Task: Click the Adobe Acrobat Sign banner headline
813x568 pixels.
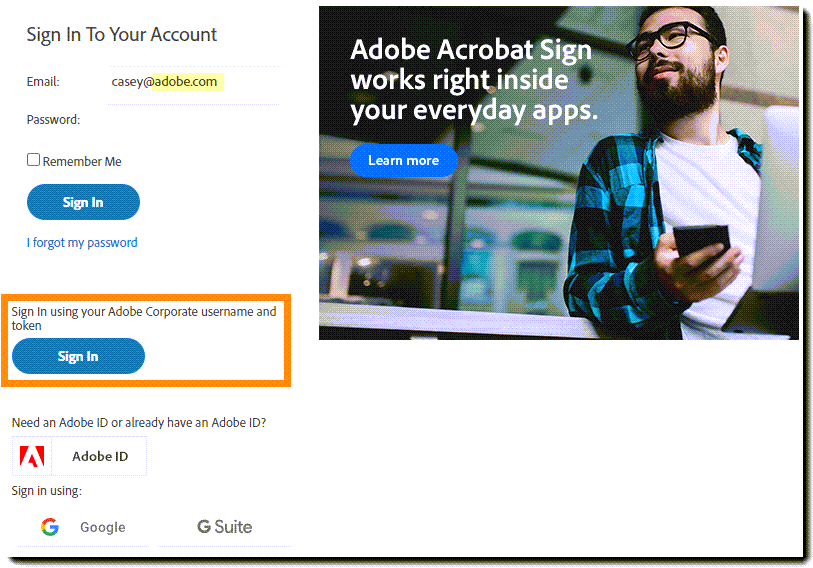Action: [474, 81]
